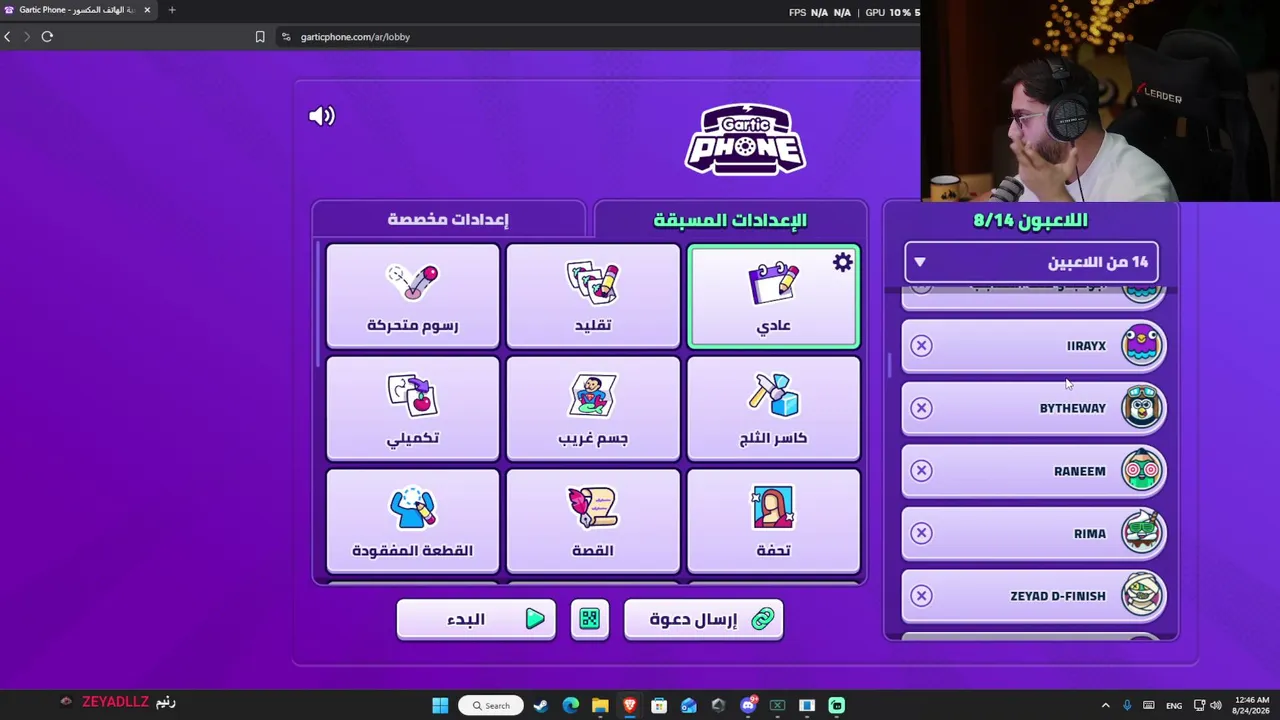Screen dimensions: 1280x720
Task: Click IIRAYX's purple bird avatar
Action: click(1142, 345)
